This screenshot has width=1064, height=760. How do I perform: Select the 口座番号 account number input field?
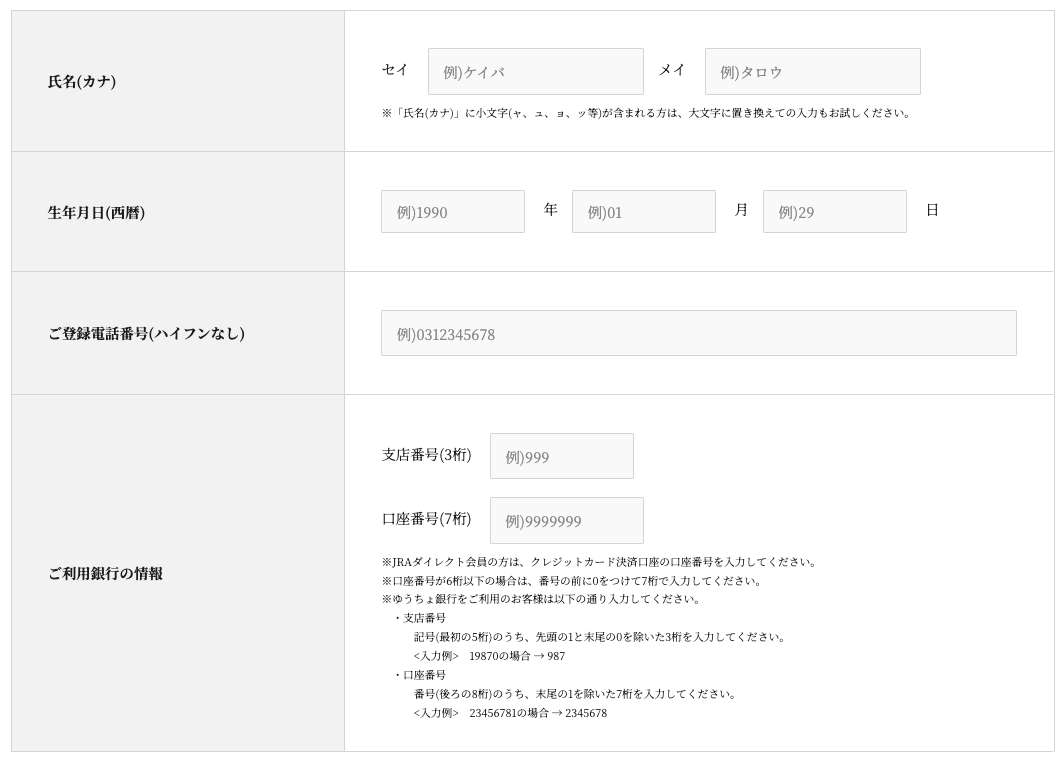click(x=566, y=521)
